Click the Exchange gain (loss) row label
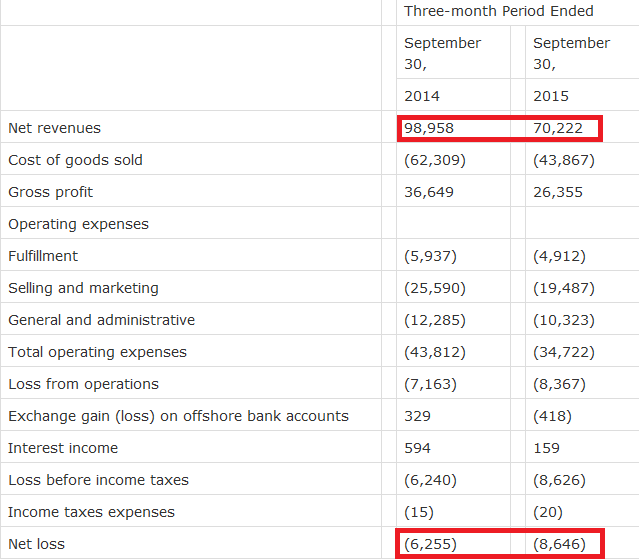 point(178,416)
